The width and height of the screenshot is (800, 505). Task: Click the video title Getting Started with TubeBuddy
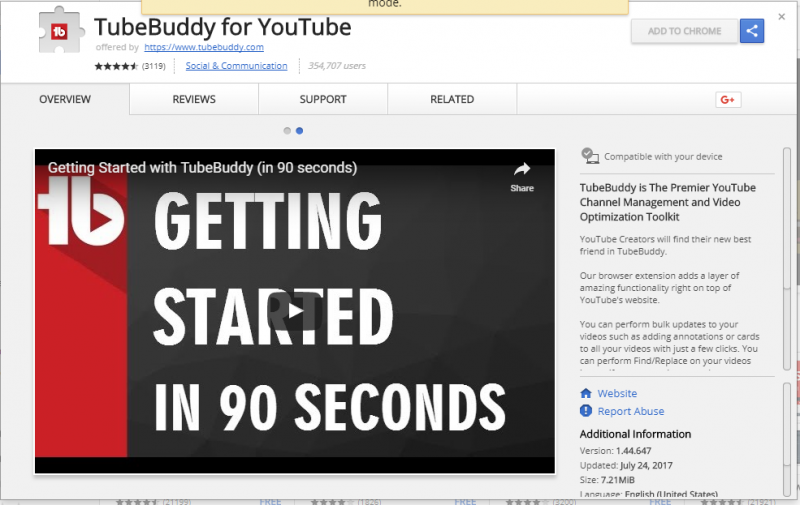point(203,168)
